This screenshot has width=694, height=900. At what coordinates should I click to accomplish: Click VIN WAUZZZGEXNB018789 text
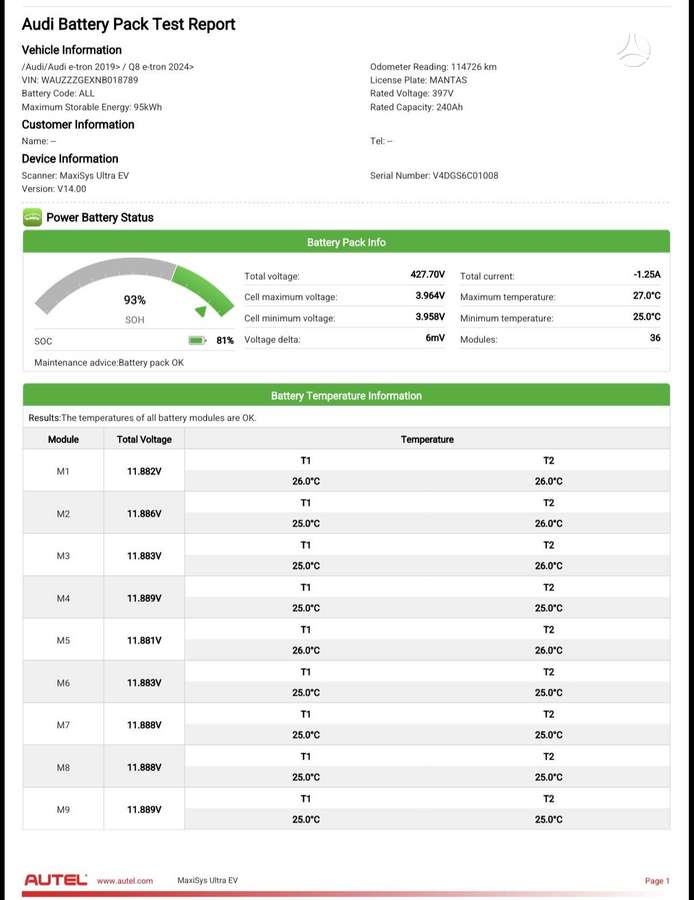[x=80, y=80]
